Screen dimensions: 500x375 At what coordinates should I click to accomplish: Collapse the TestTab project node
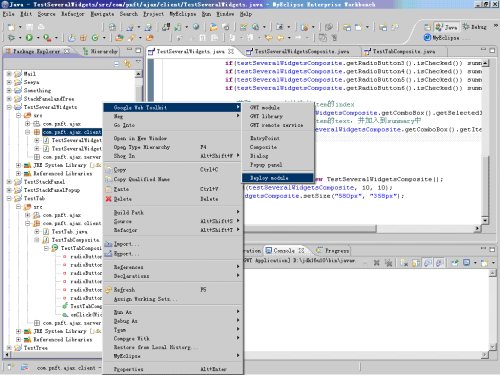9,198
